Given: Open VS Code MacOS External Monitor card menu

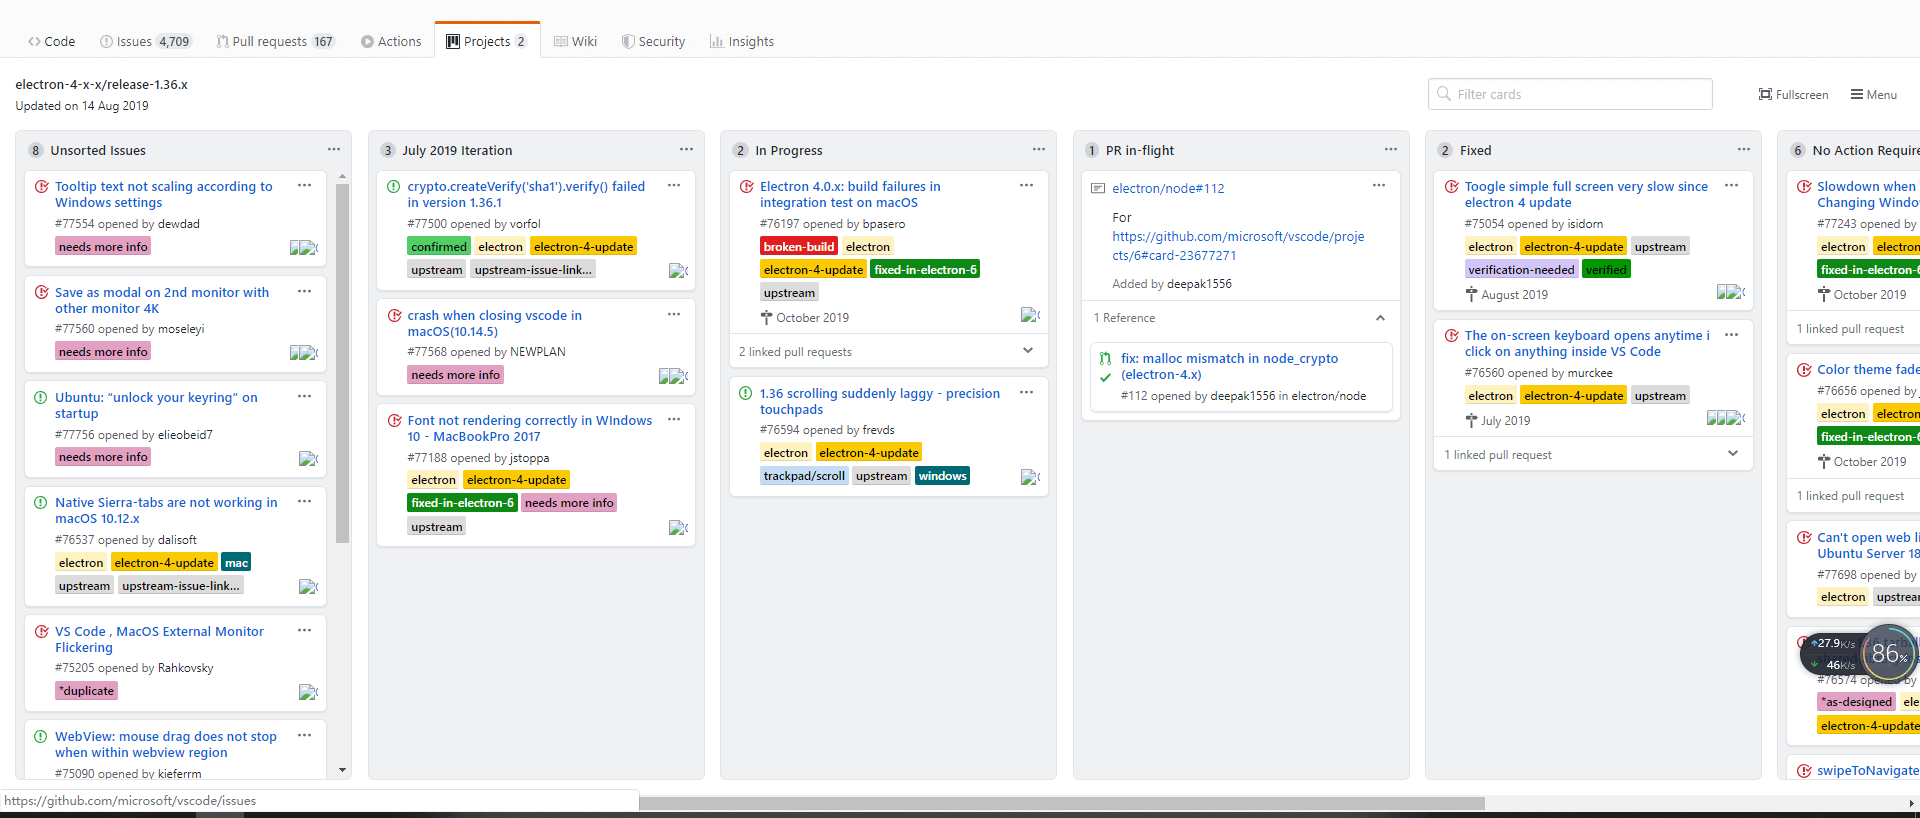Looking at the screenshot, I should click(x=305, y=630).
